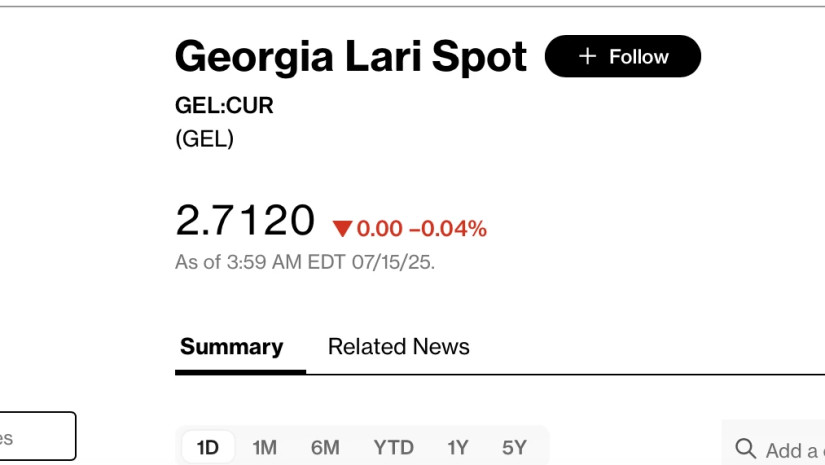Click the plus icon in the Follow button

coord(587,57)
